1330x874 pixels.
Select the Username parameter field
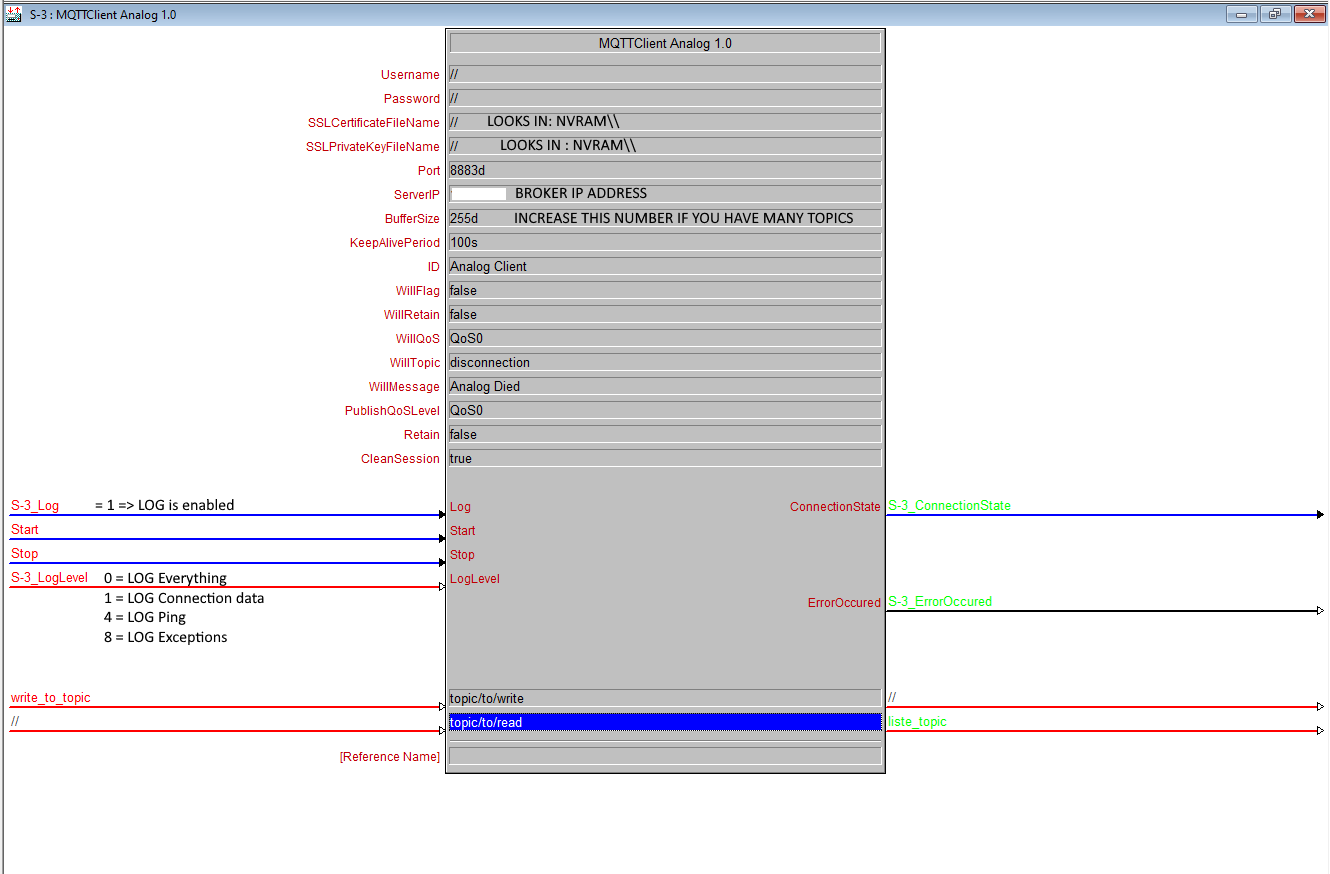click(x=665, y=74)
